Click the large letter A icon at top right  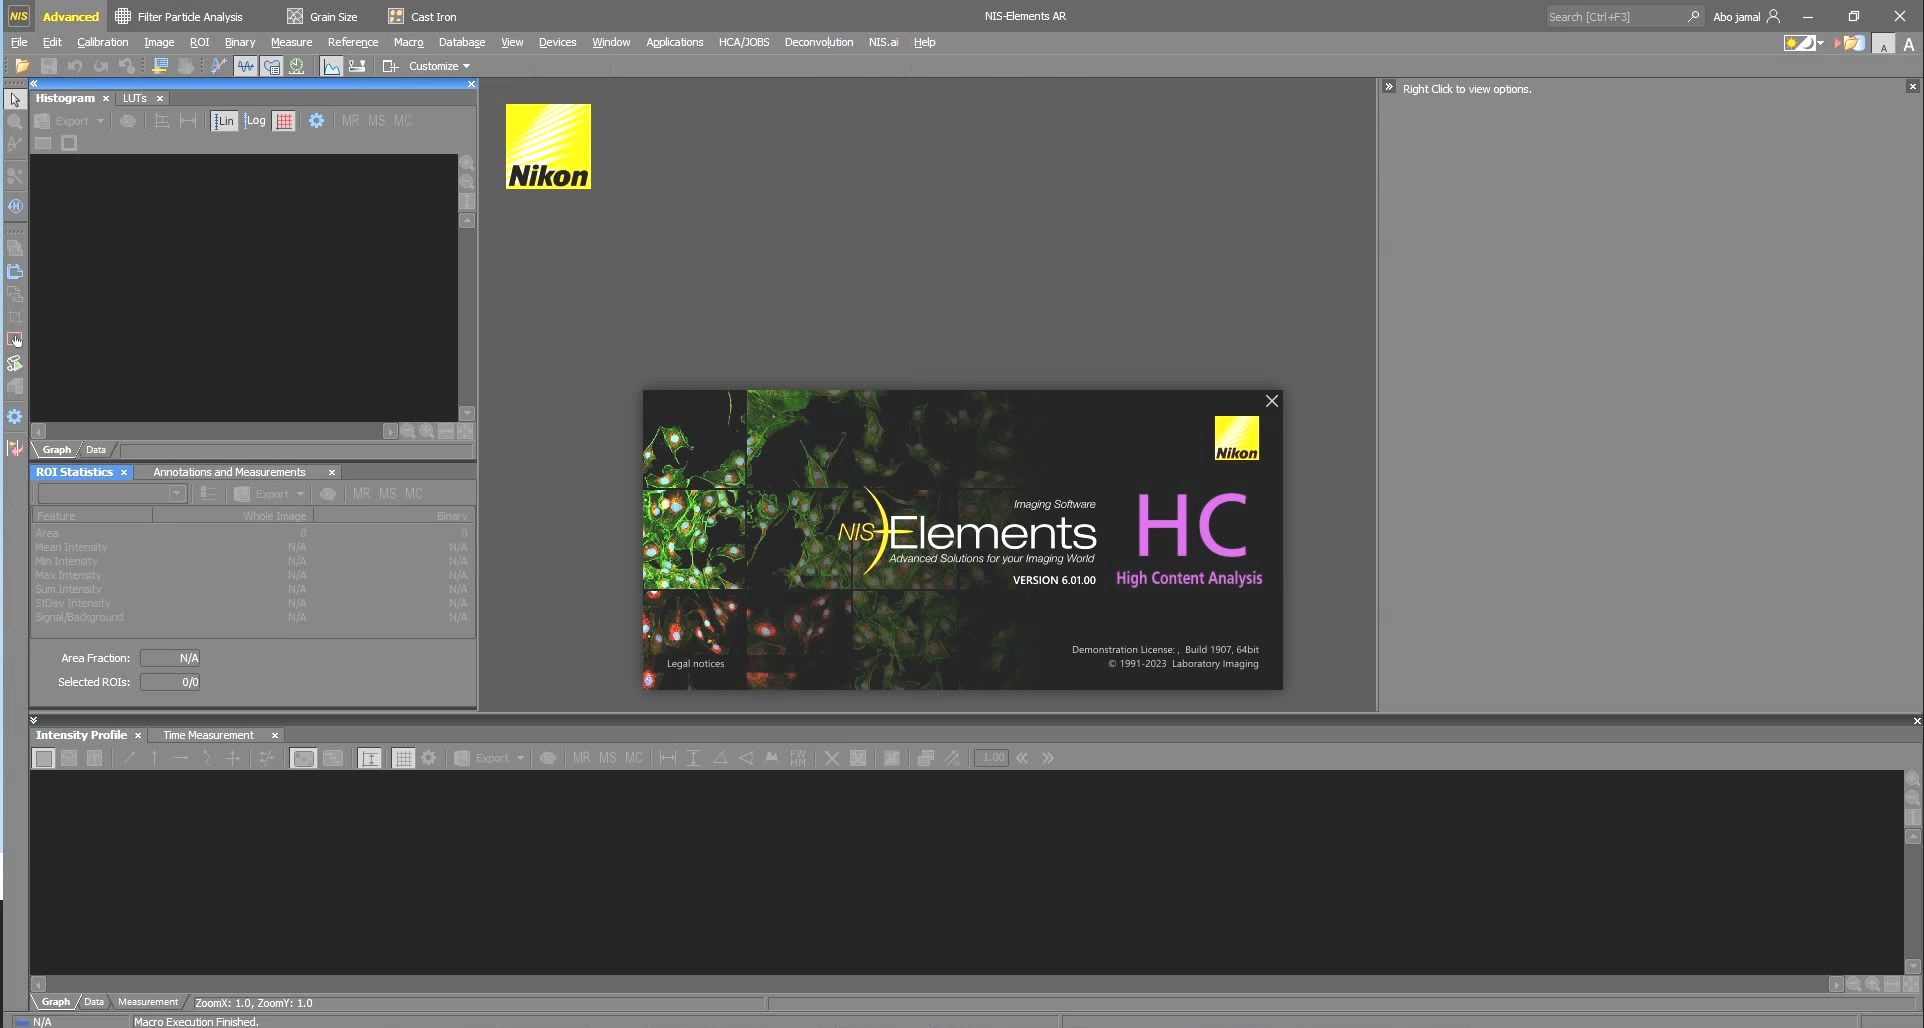click(x=1909, y=44)
